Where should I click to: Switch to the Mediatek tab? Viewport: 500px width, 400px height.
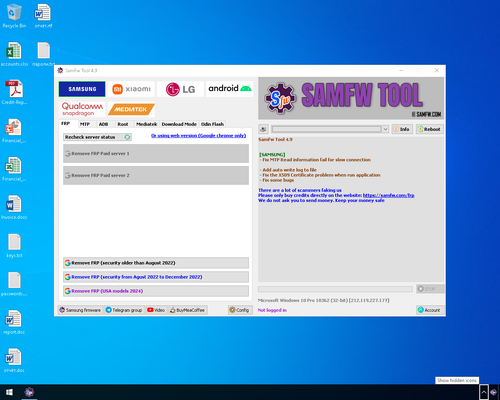pos(146,124)
